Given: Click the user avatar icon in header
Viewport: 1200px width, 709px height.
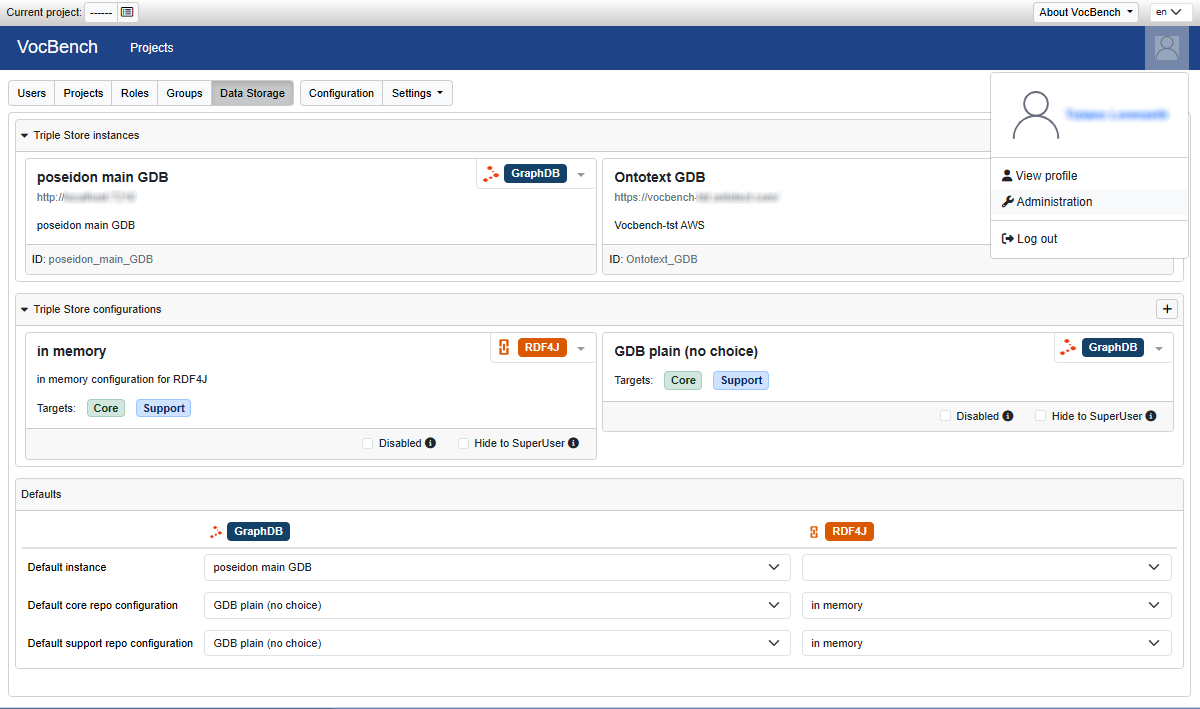Looking at the screenshot, I should pyautogui.click(x=1166, y=47).
